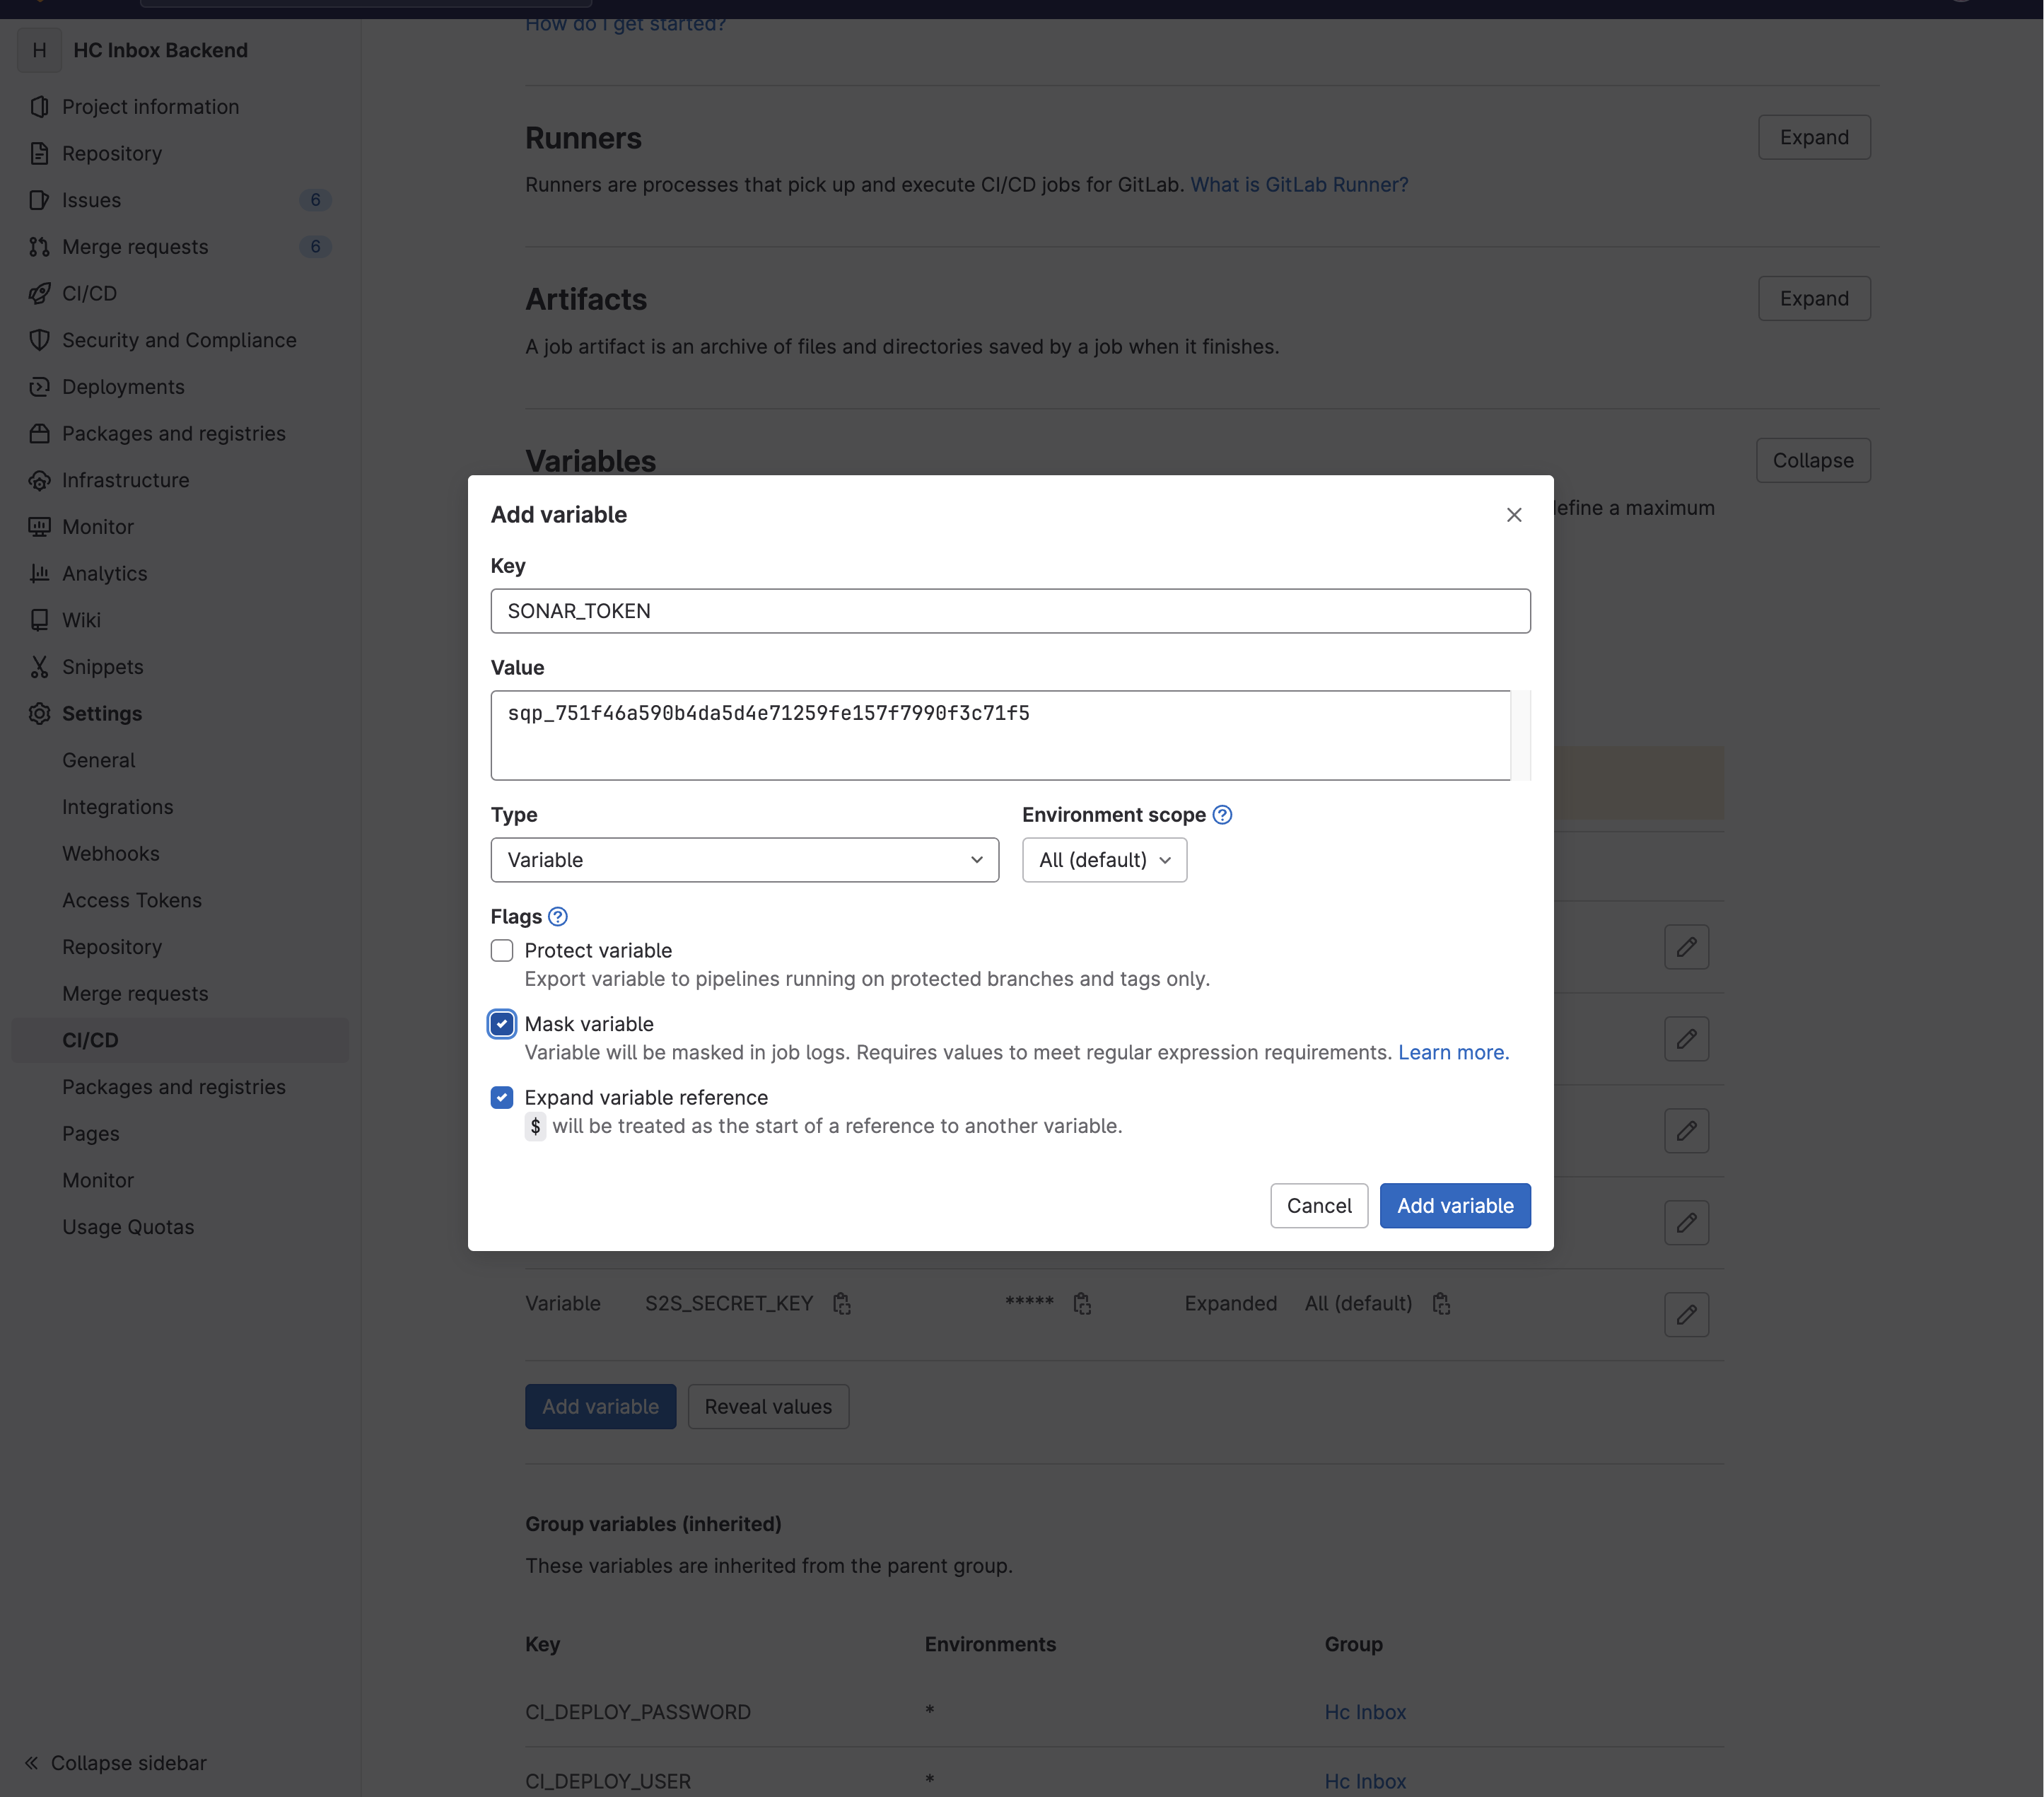Click the topmost pencil edit icon in variables list
This screenshot has width=2044, height=1797.
coord(1686,947)
